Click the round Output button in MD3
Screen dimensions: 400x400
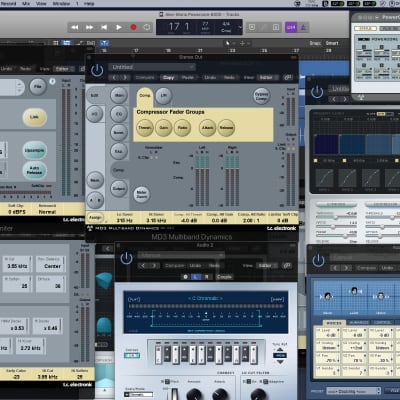click(x=119, y=189)
